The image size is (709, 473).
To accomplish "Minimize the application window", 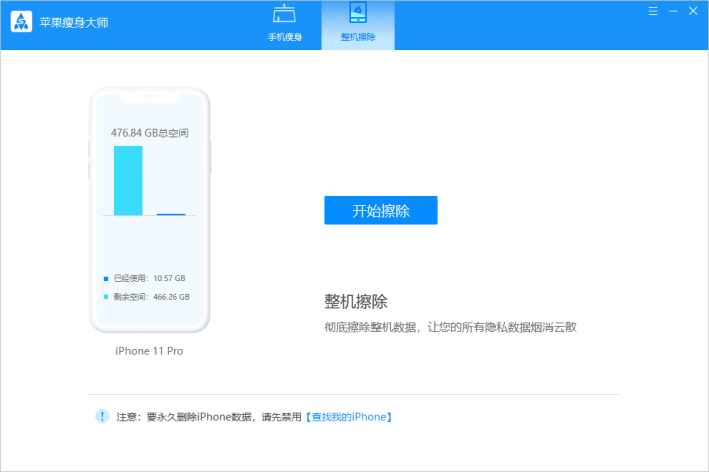I will (673, 11).
